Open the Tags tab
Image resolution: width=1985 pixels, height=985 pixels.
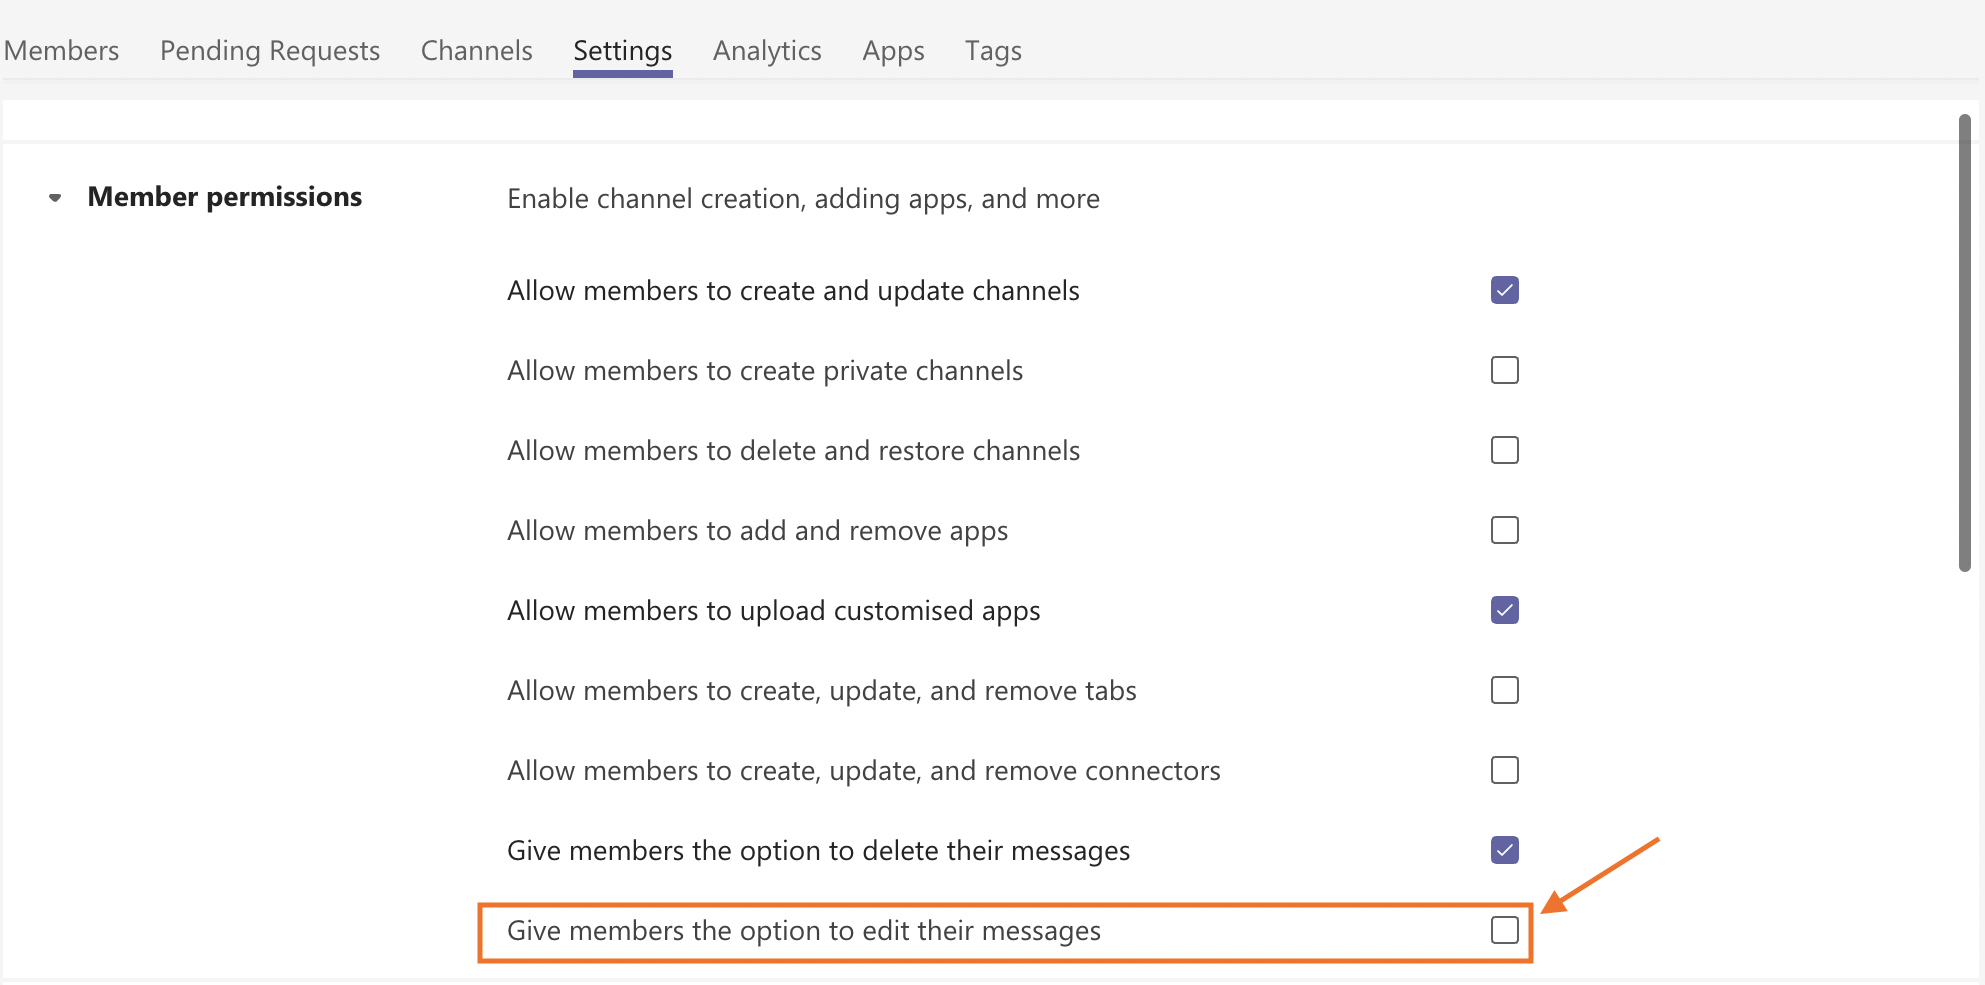pos(993,51)
